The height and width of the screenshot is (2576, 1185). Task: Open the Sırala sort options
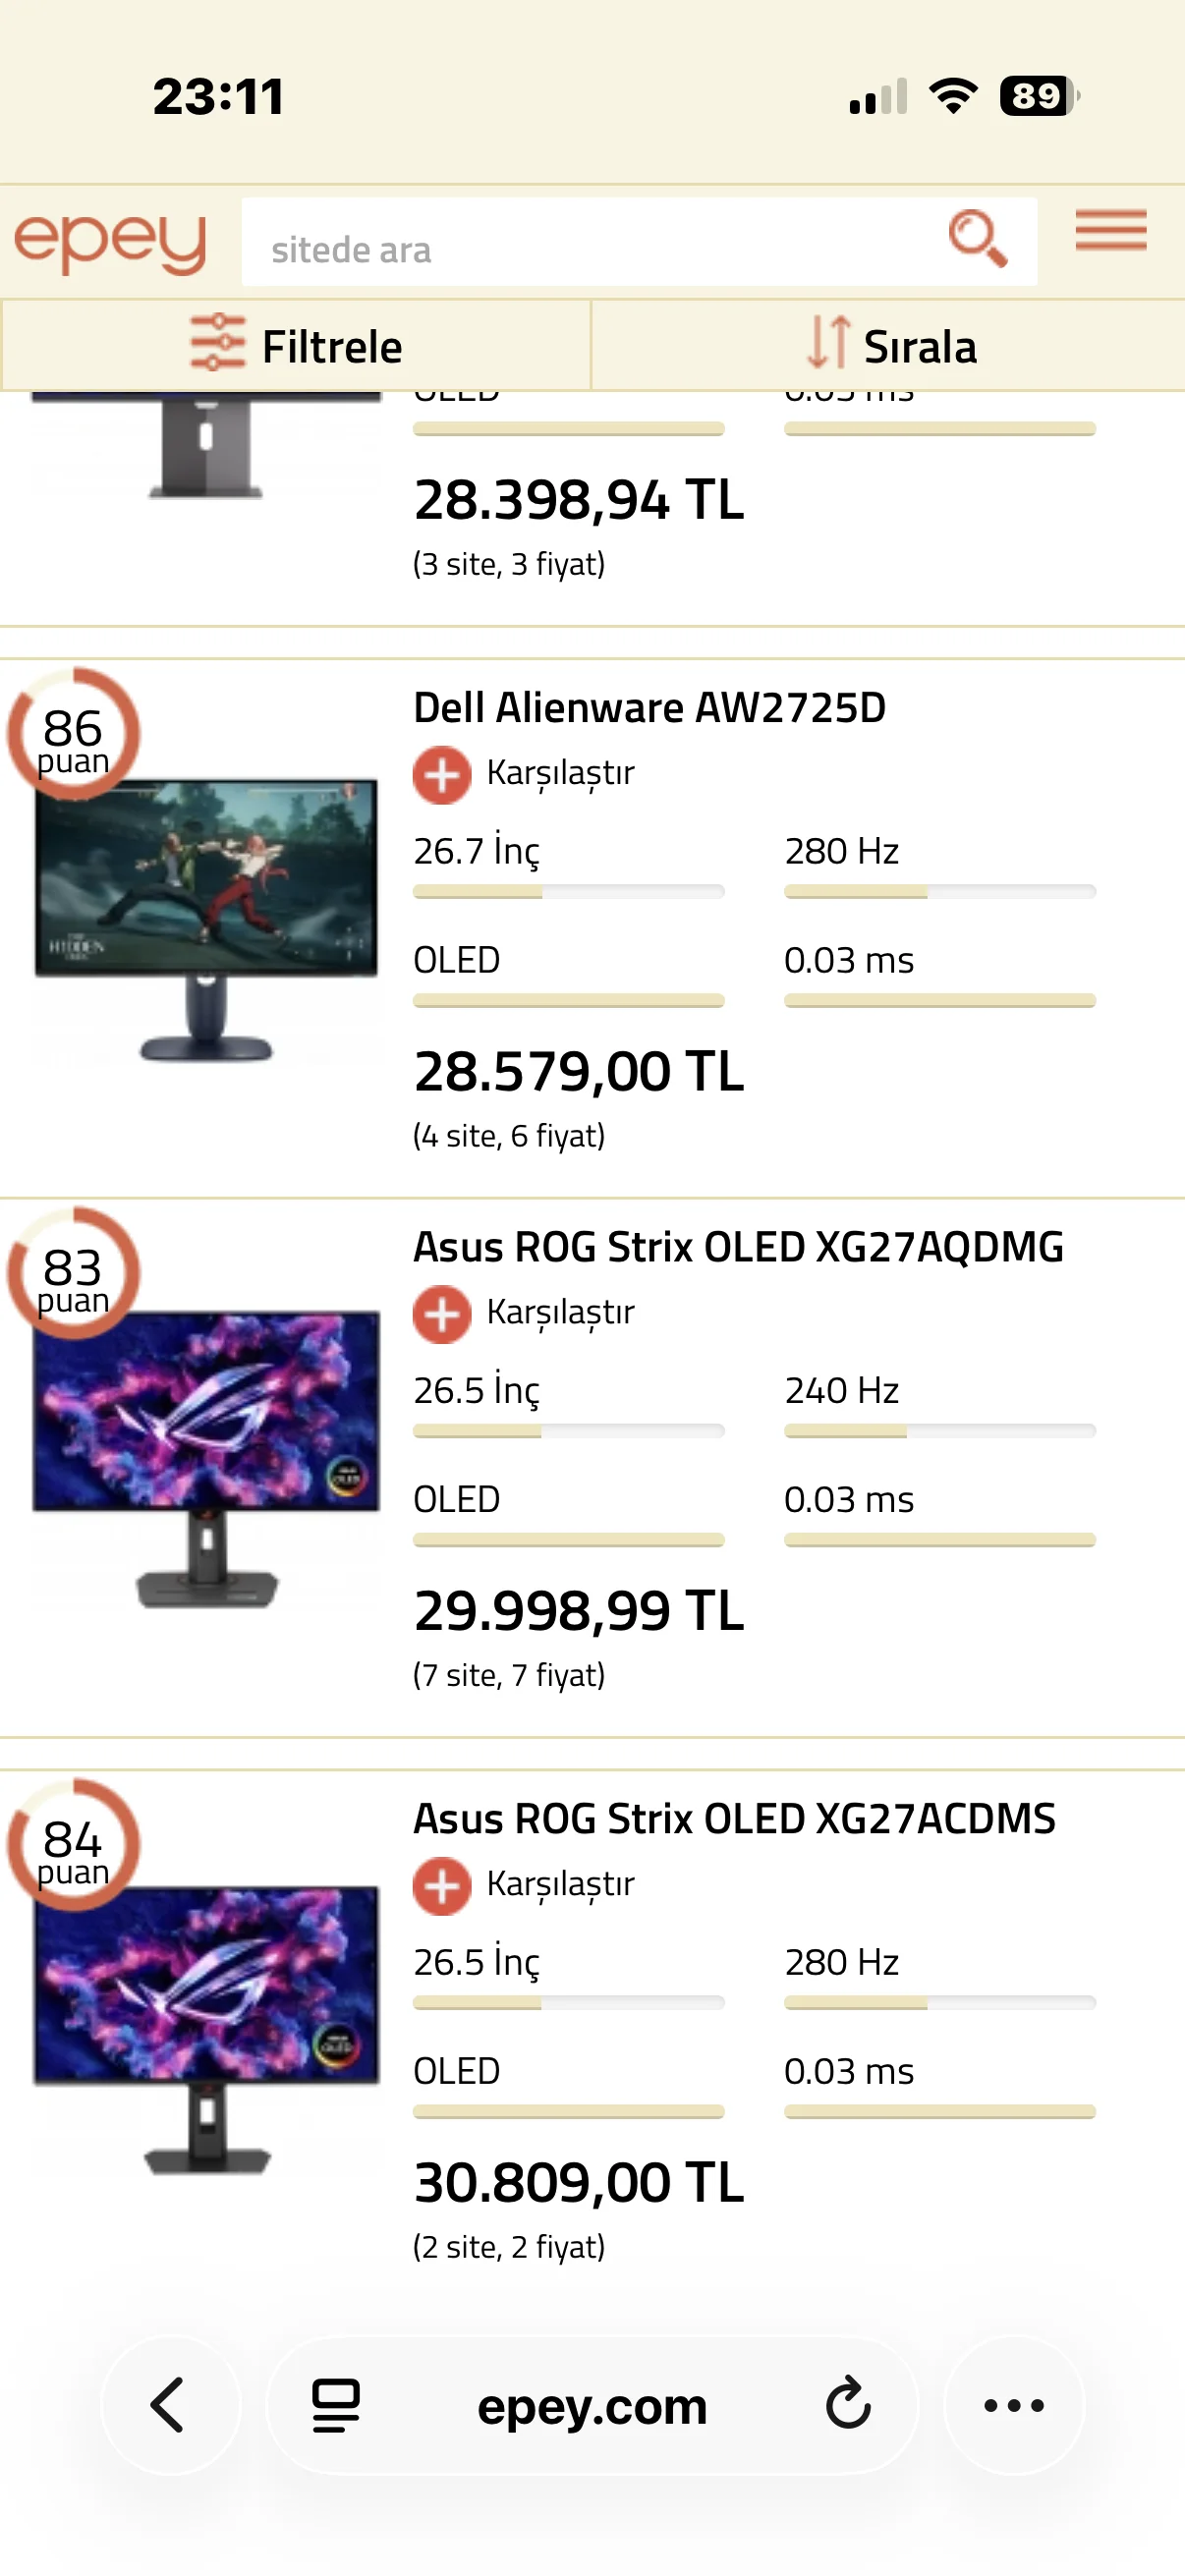[892, 346]
